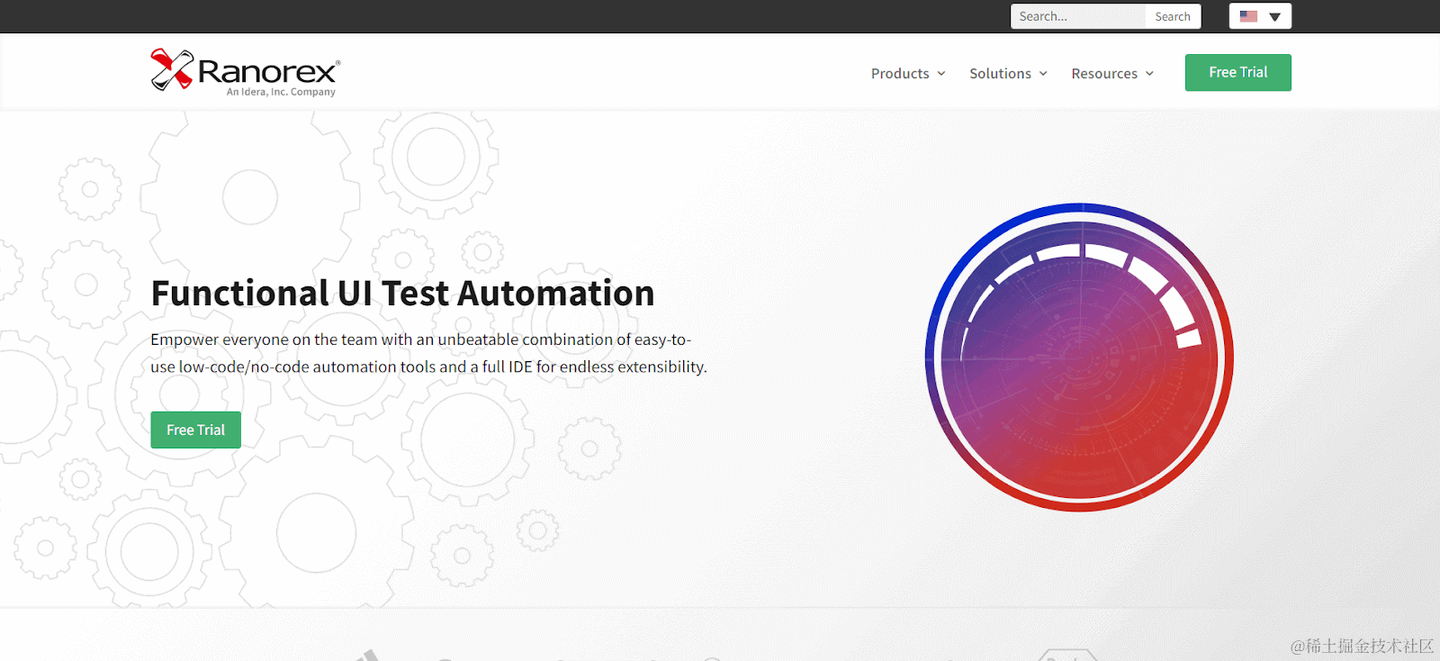Screen dimensions: 1440x661
Task: Click the watermark text in the bottom right corner
Action: (x=1362, y=646)
